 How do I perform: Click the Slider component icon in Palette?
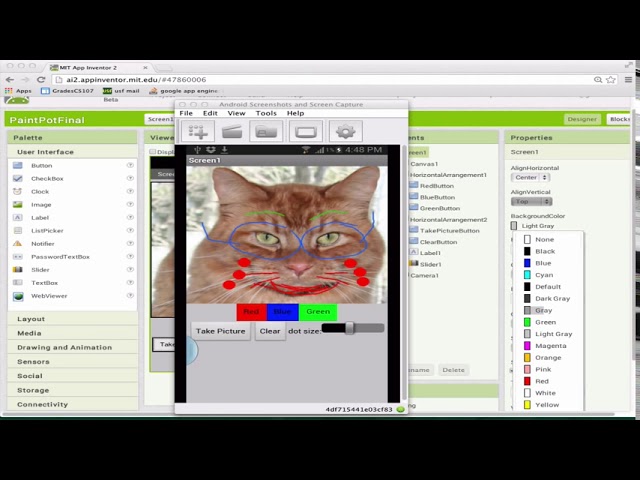pyautogui.click(x=18, y=269)
